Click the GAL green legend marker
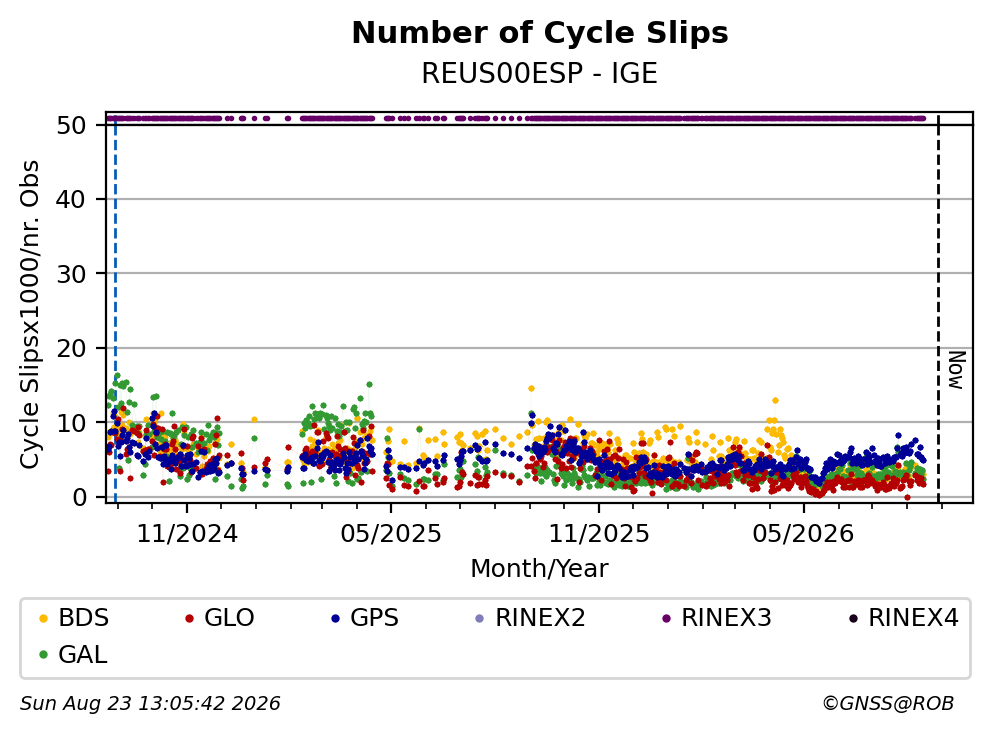Viewport: 993px width, 734px height. click(x=43, y=655)
